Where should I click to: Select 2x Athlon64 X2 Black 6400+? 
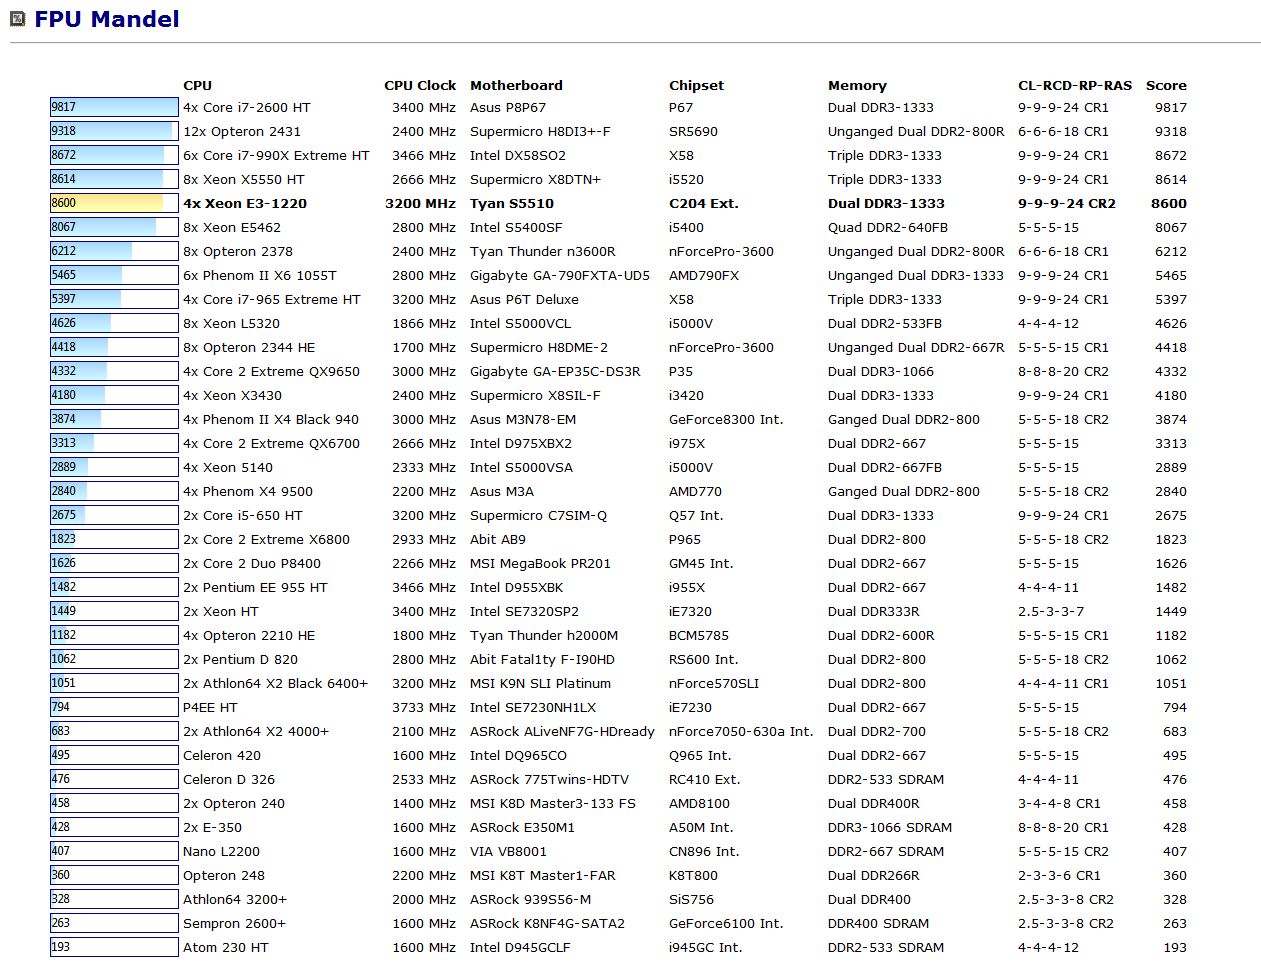click(x=275, y=684)
